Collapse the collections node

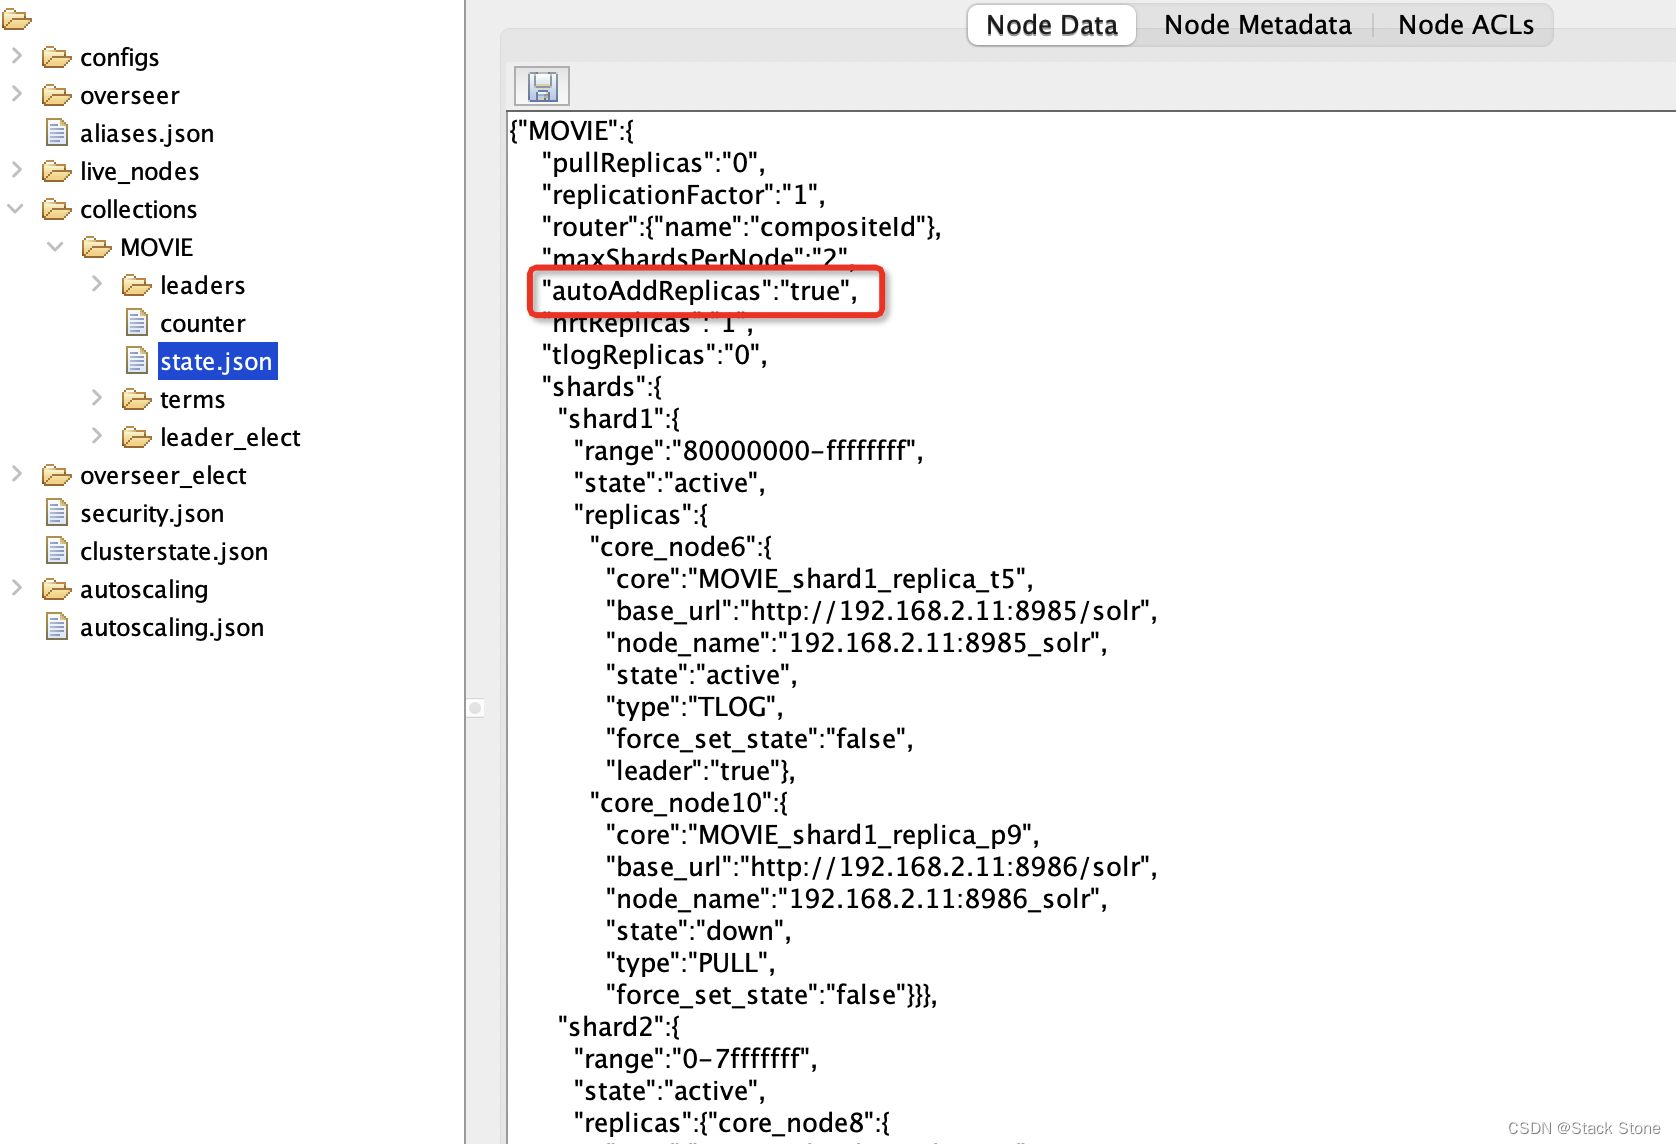tap(16, 209)
